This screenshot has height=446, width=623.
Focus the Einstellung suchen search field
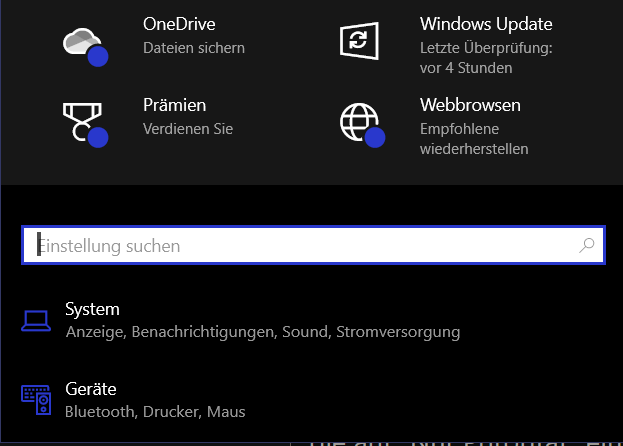313,245
